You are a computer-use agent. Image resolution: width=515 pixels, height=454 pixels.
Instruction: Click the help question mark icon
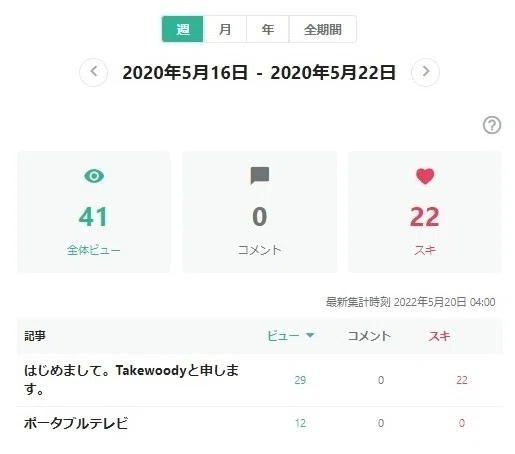[492, 125]
